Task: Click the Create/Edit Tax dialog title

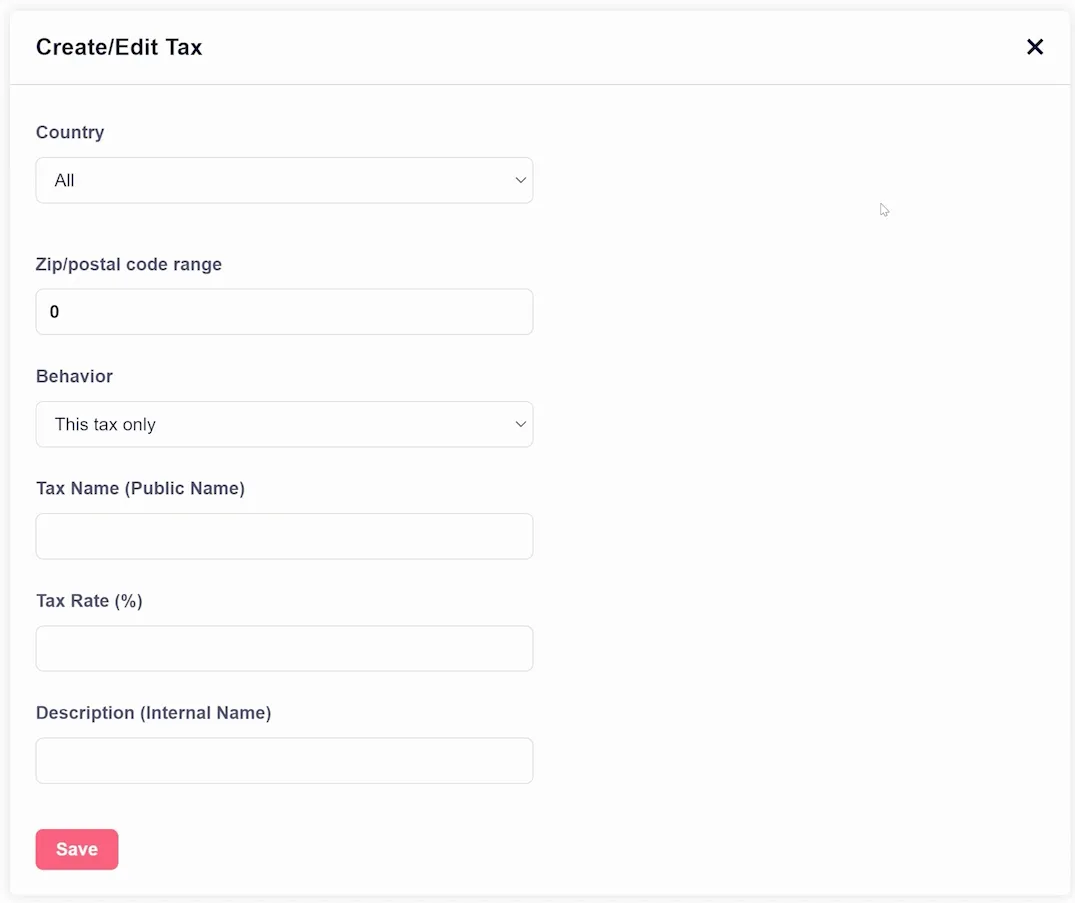Action: tap(119, 47)
